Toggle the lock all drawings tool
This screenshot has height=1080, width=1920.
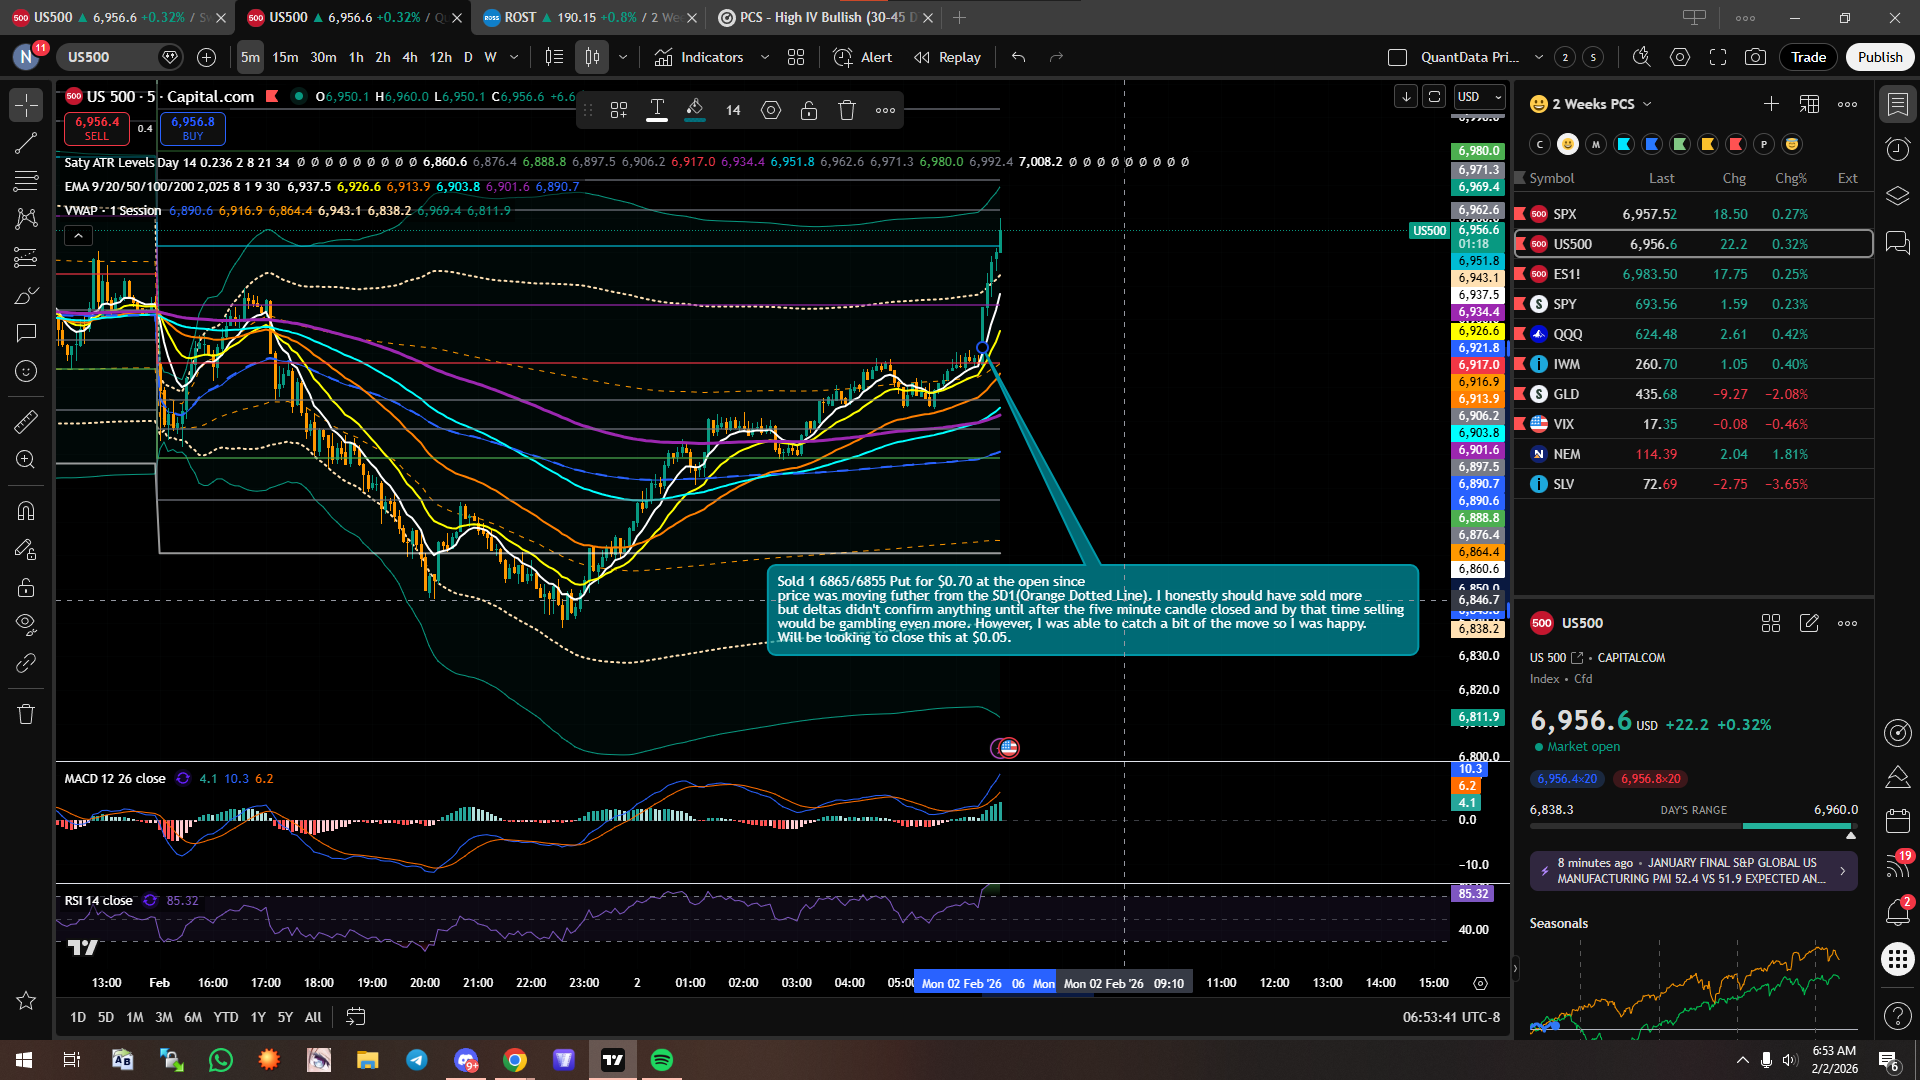26,587
